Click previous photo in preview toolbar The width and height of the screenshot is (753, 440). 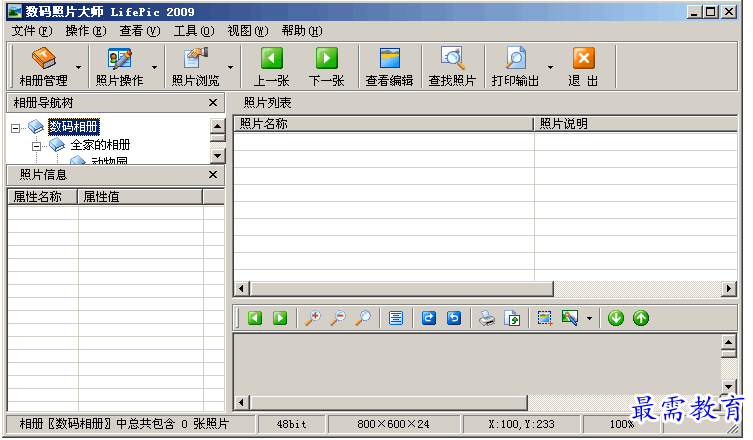[255, 318]
